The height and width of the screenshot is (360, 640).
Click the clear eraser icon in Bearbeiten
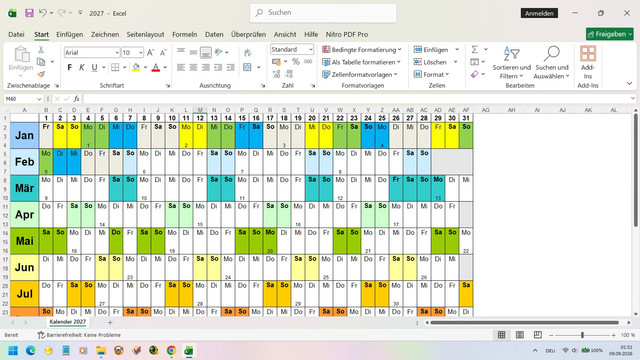coord(474,74)
